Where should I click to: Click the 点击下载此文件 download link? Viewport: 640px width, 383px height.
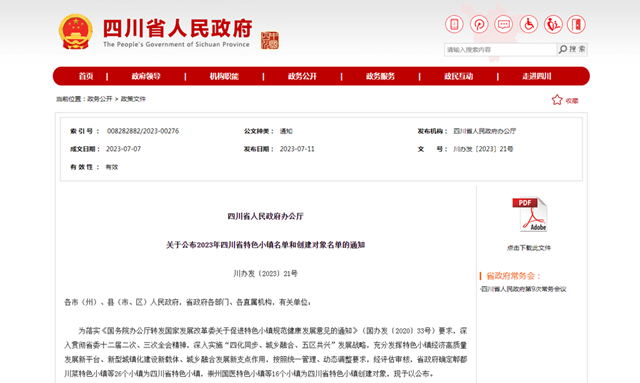(x=529, y=248)
